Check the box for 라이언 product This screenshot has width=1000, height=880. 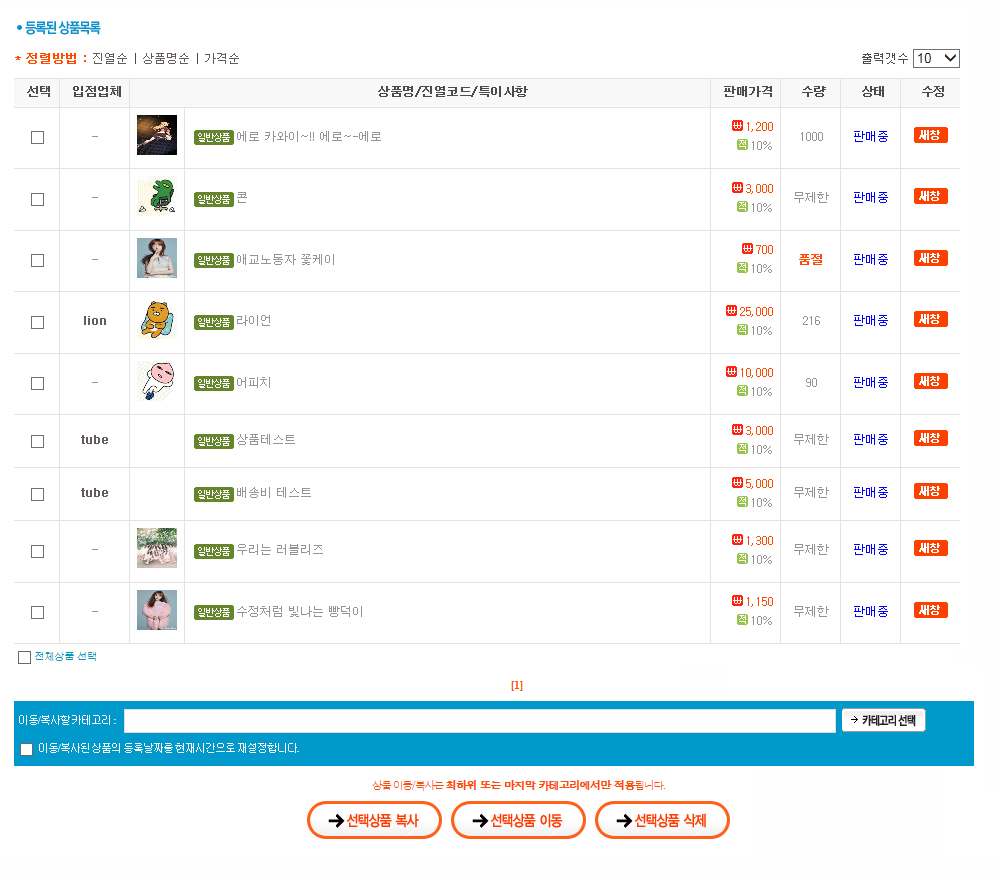coord(38,322)
